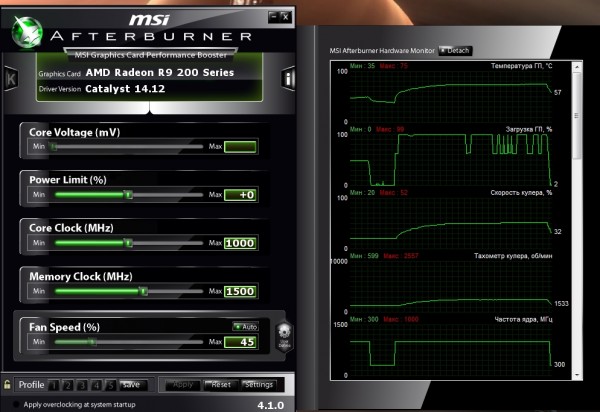Click the cooler tachometer RPM graph
Screen dimensions: 600x412
point(450,286)
